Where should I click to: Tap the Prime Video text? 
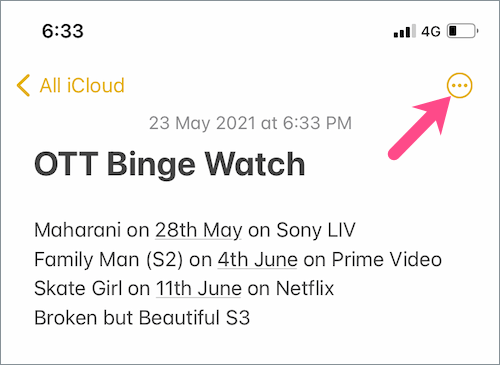point(387,260)
